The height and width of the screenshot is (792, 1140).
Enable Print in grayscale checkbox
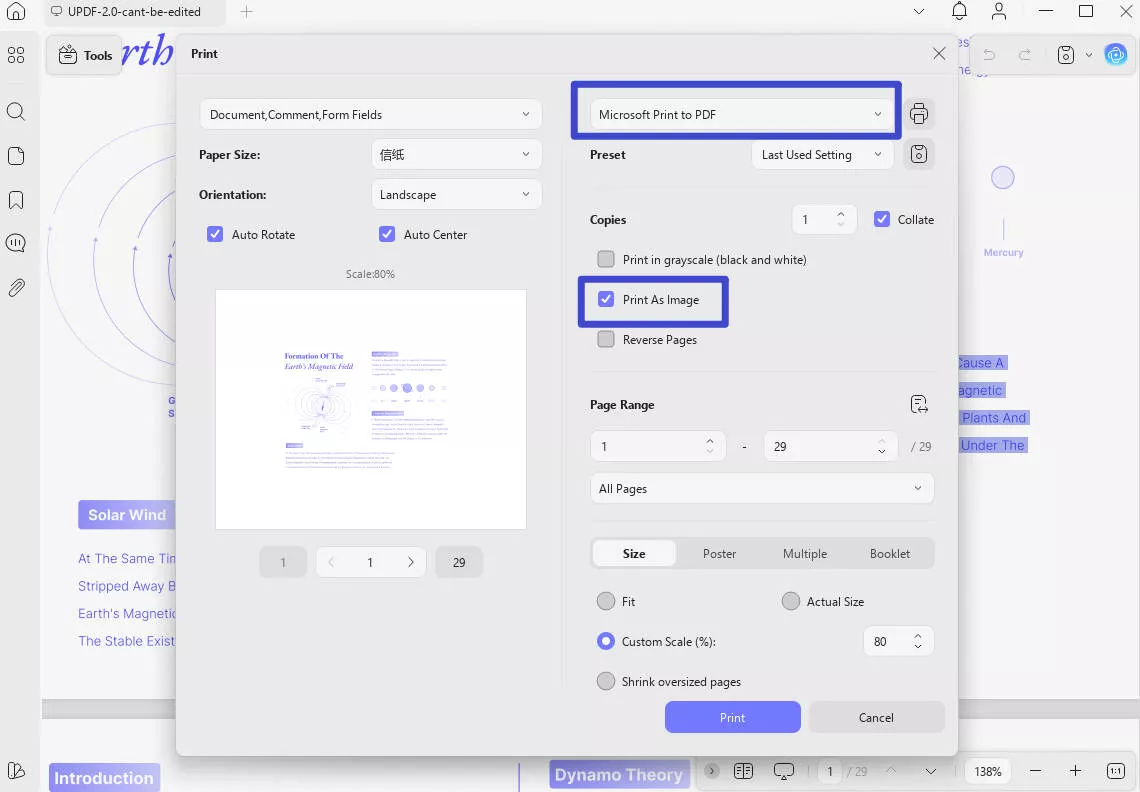pos(606,260)
